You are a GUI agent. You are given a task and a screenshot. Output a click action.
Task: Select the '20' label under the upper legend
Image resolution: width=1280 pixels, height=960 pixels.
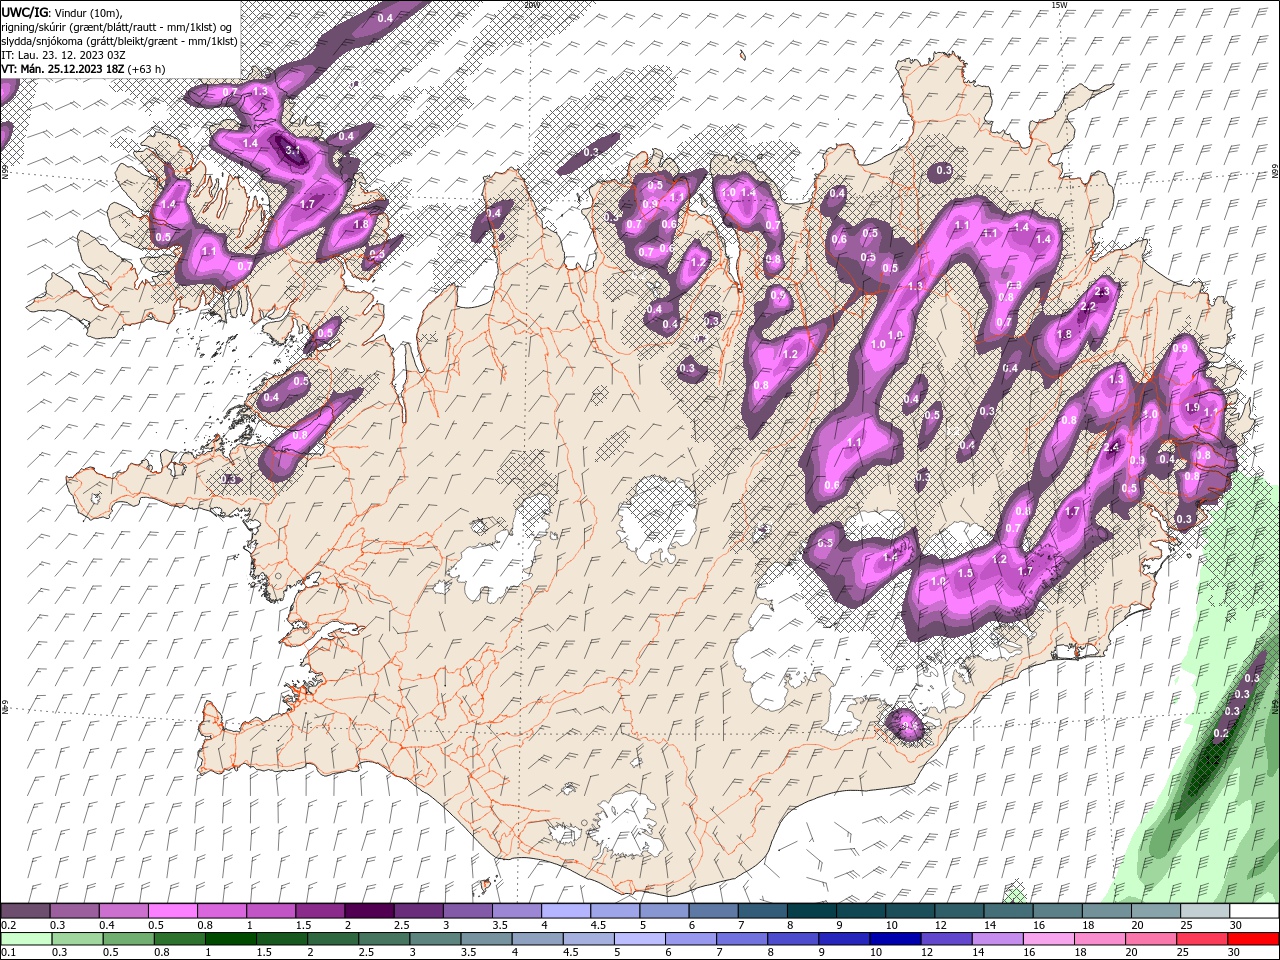coord(1137,925)
